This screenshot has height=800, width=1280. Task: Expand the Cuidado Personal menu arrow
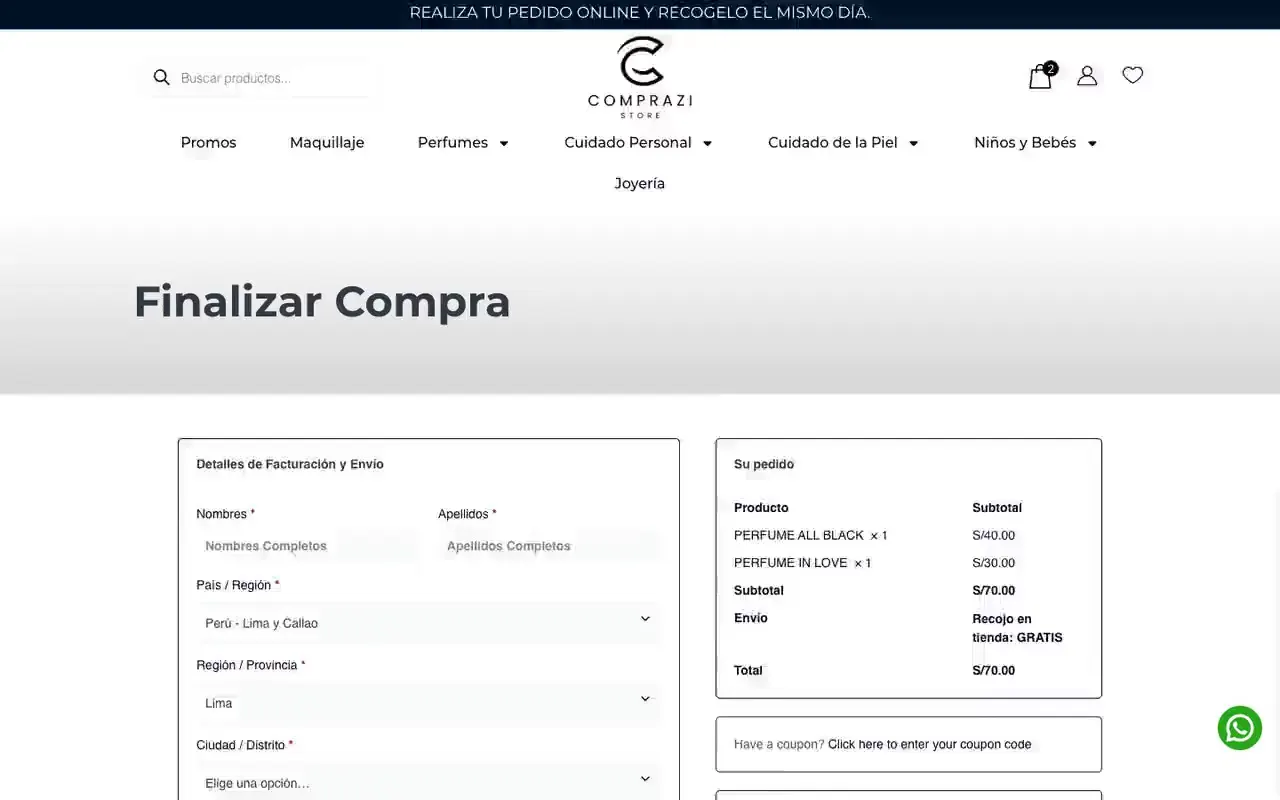(x=707, y=143)
